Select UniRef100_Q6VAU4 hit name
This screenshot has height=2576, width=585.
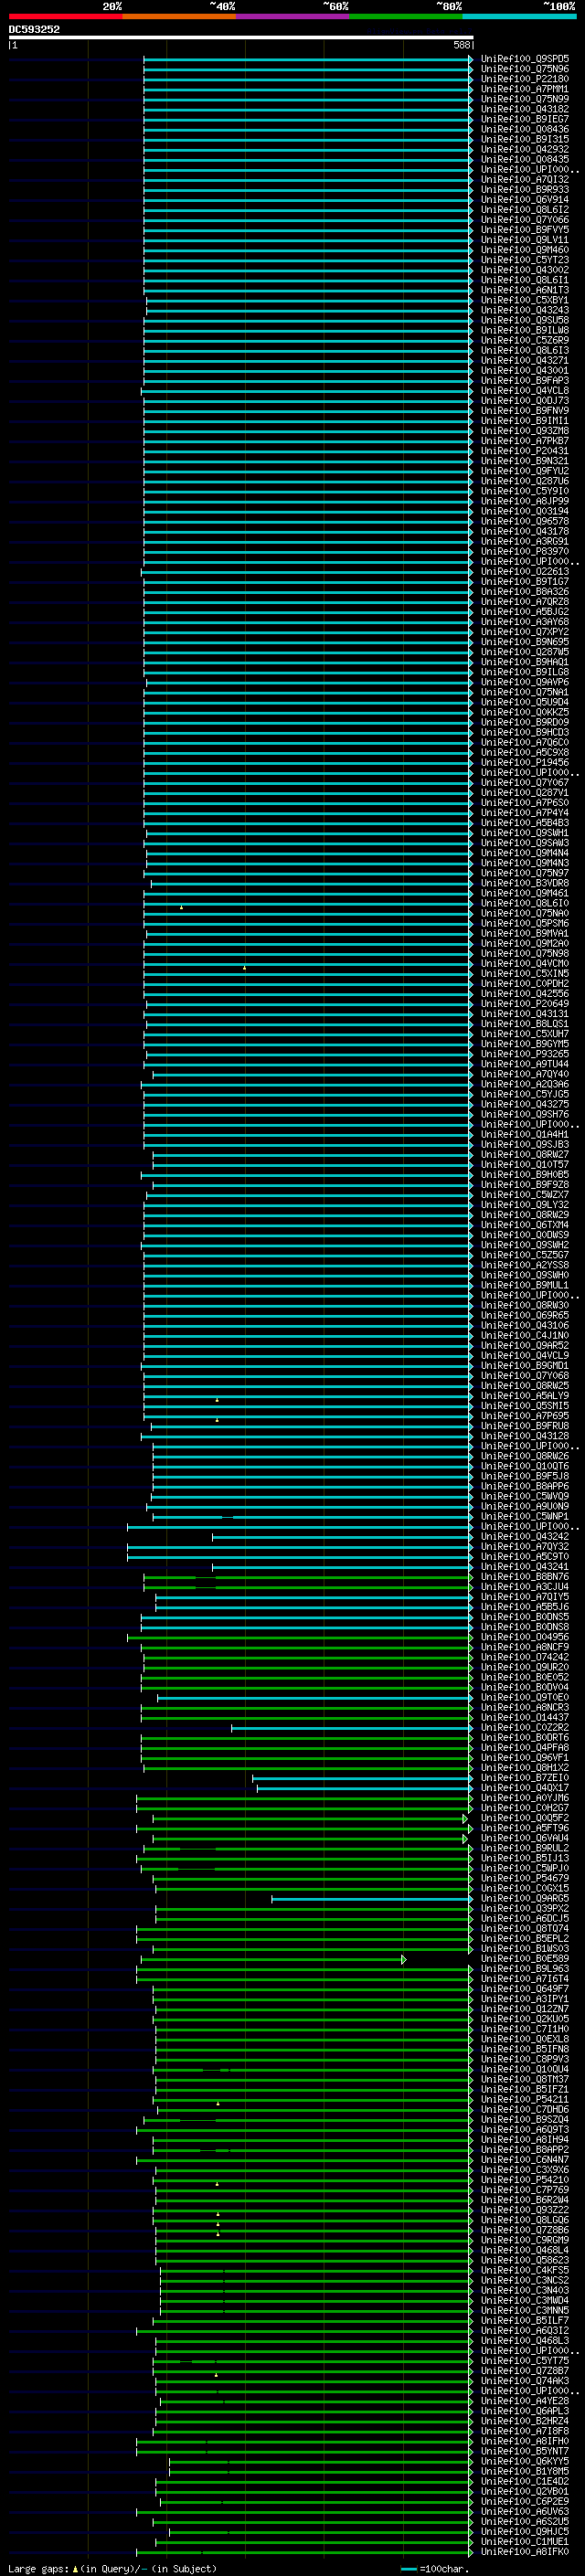[525, 1839]
